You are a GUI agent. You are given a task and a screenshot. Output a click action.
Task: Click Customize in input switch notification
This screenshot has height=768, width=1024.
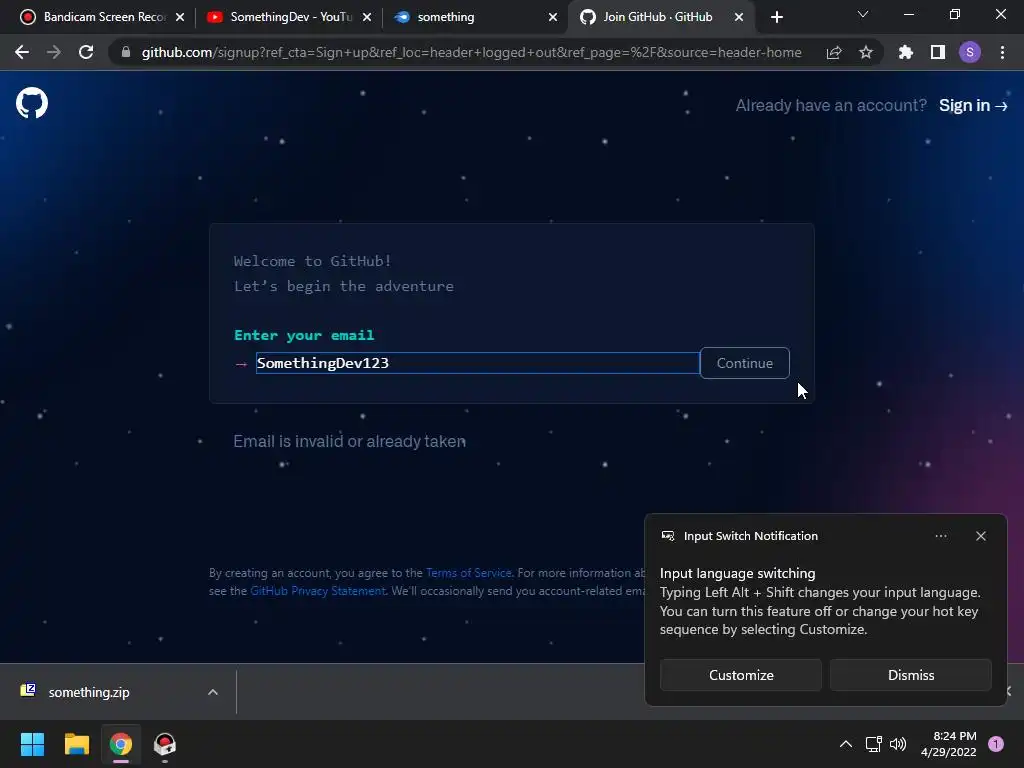(741, 675)
